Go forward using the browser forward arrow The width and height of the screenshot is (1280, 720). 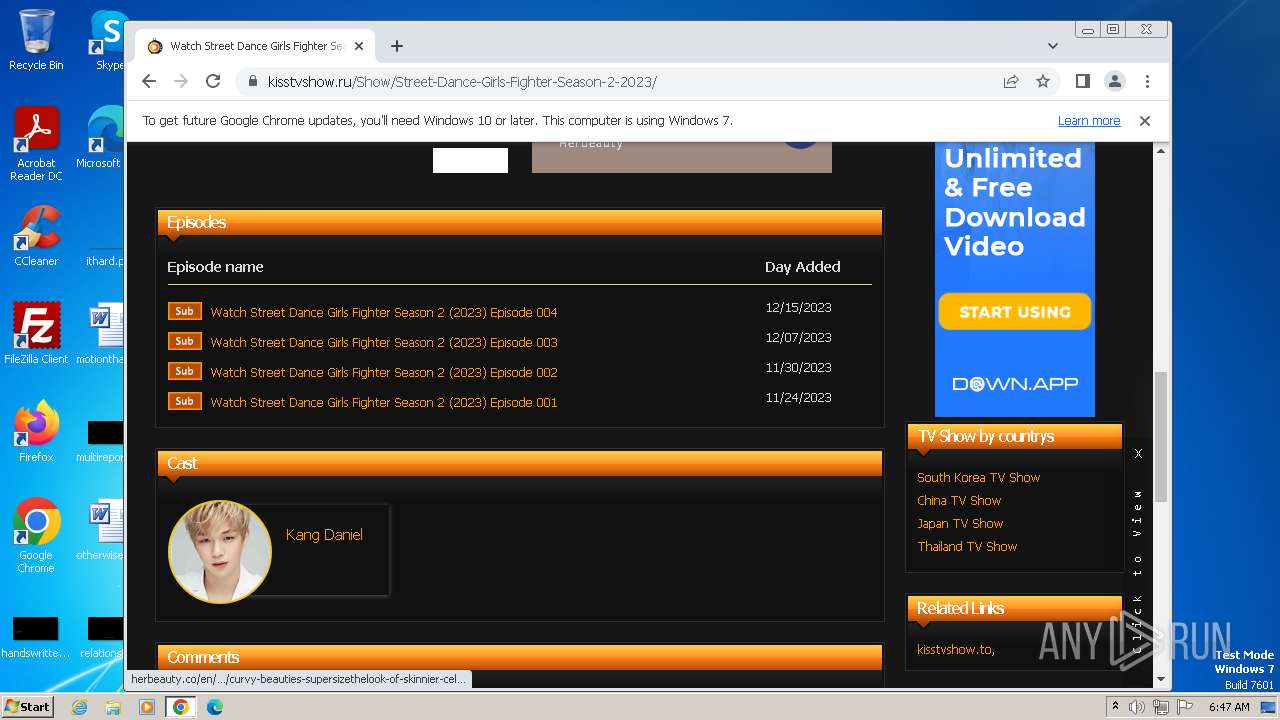pos(181,81)
